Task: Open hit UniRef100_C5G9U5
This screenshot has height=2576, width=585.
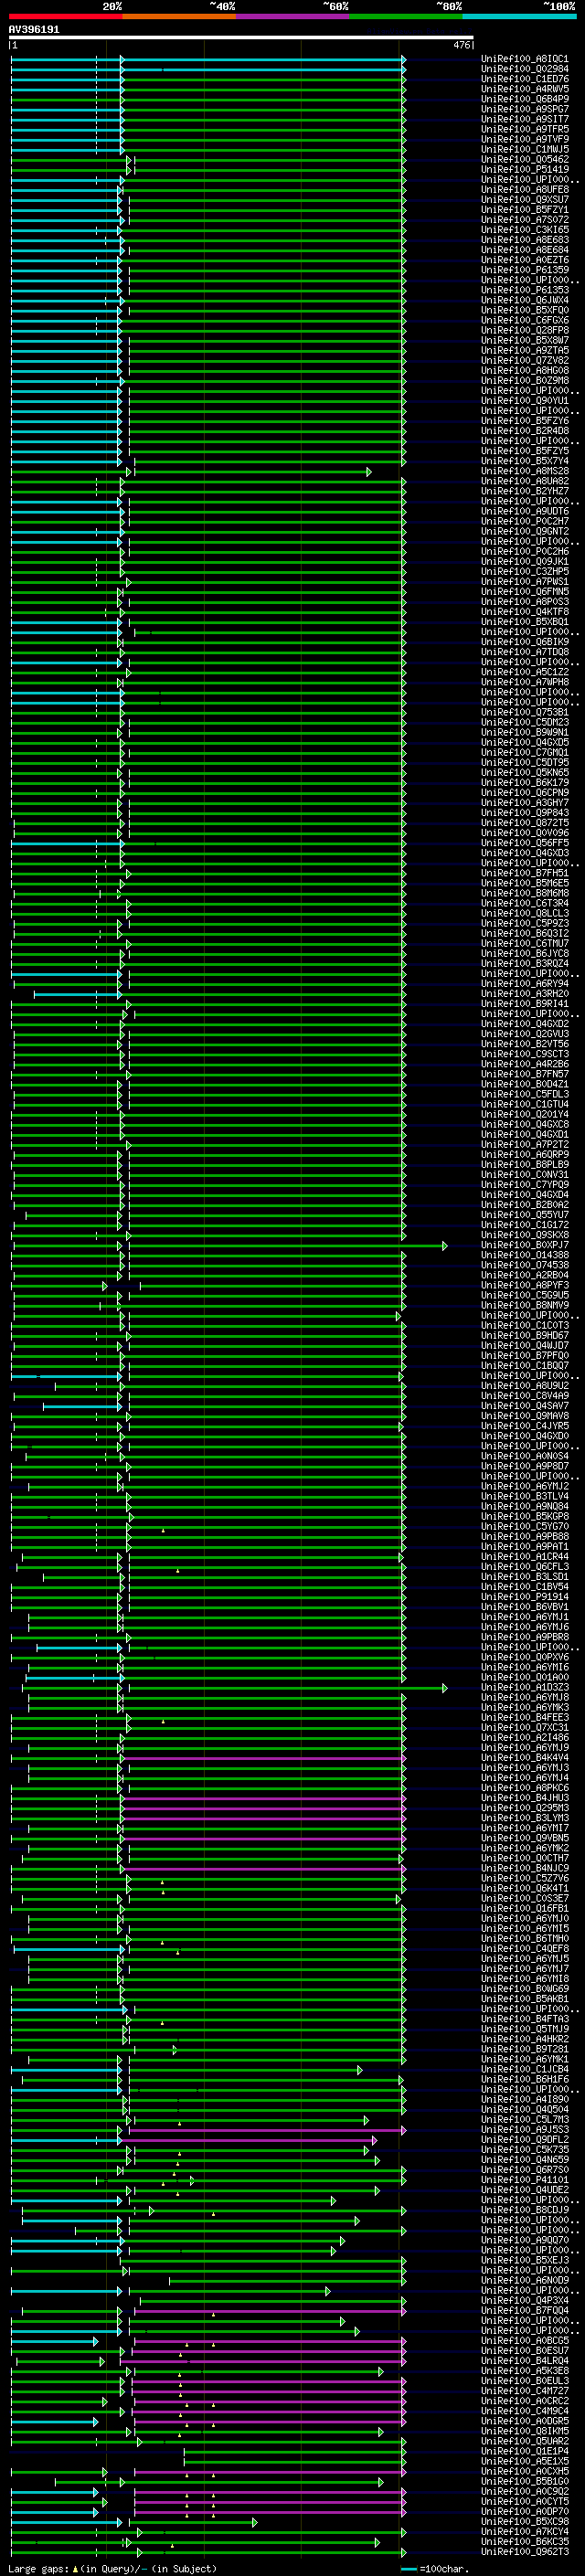Action: [524, 1296]
